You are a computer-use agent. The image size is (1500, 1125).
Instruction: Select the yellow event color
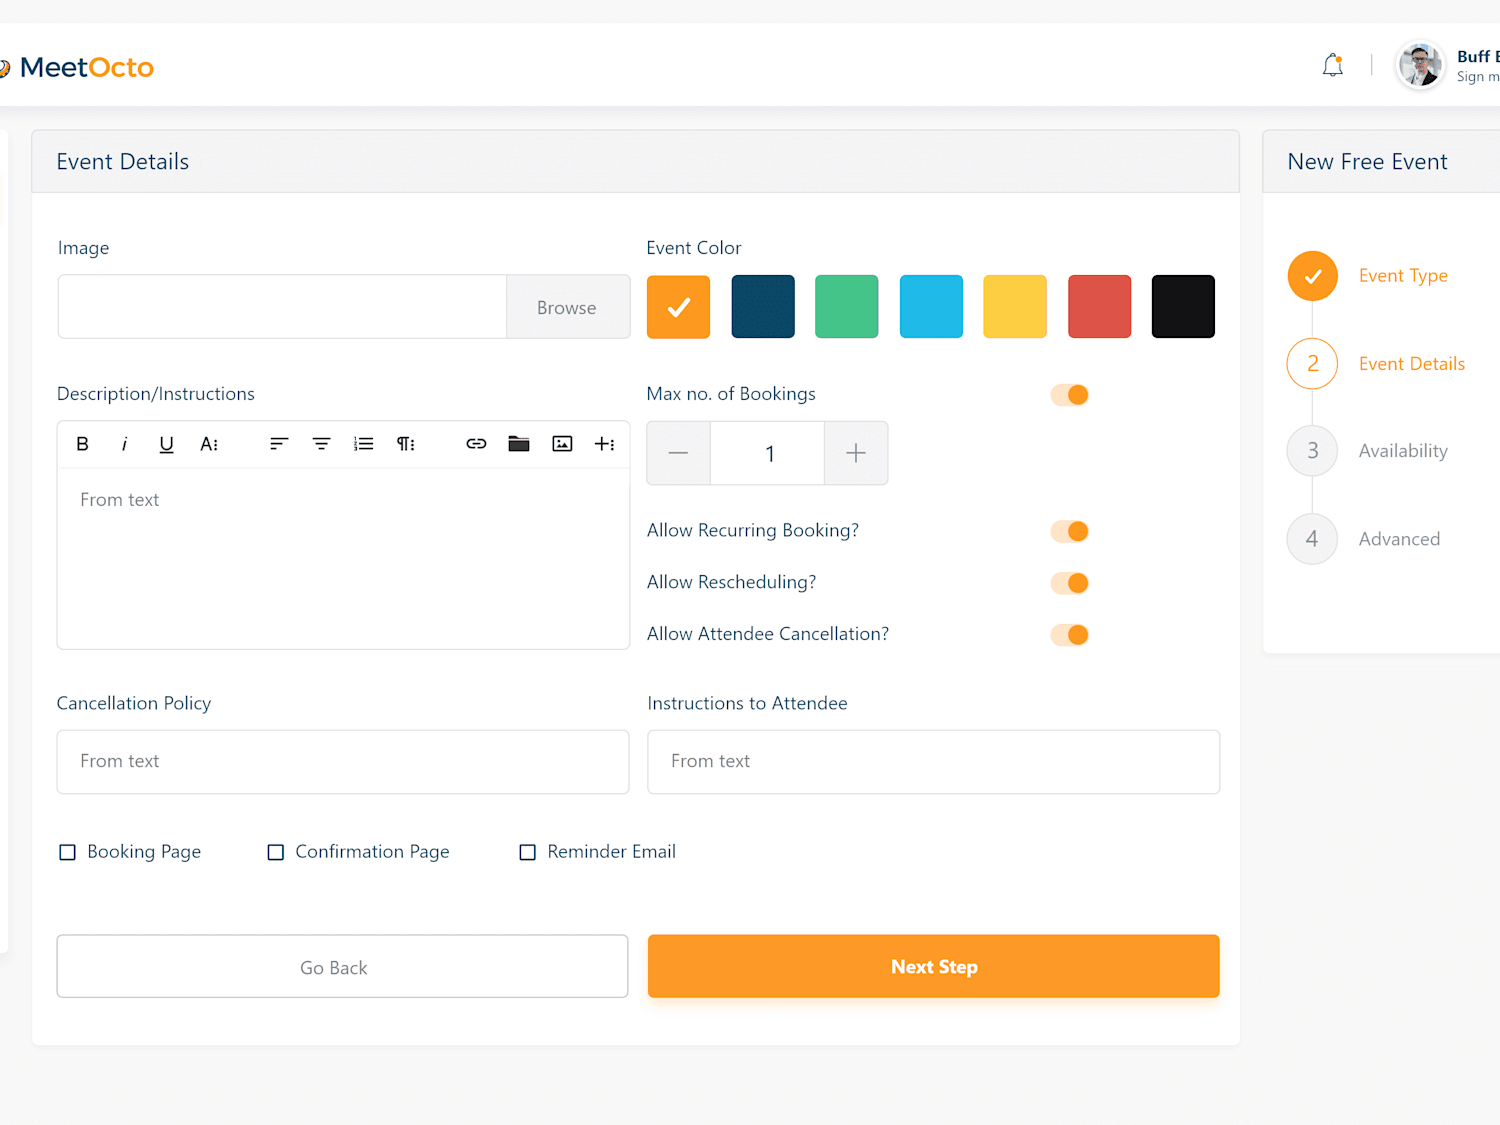[x=1015, y=307]
